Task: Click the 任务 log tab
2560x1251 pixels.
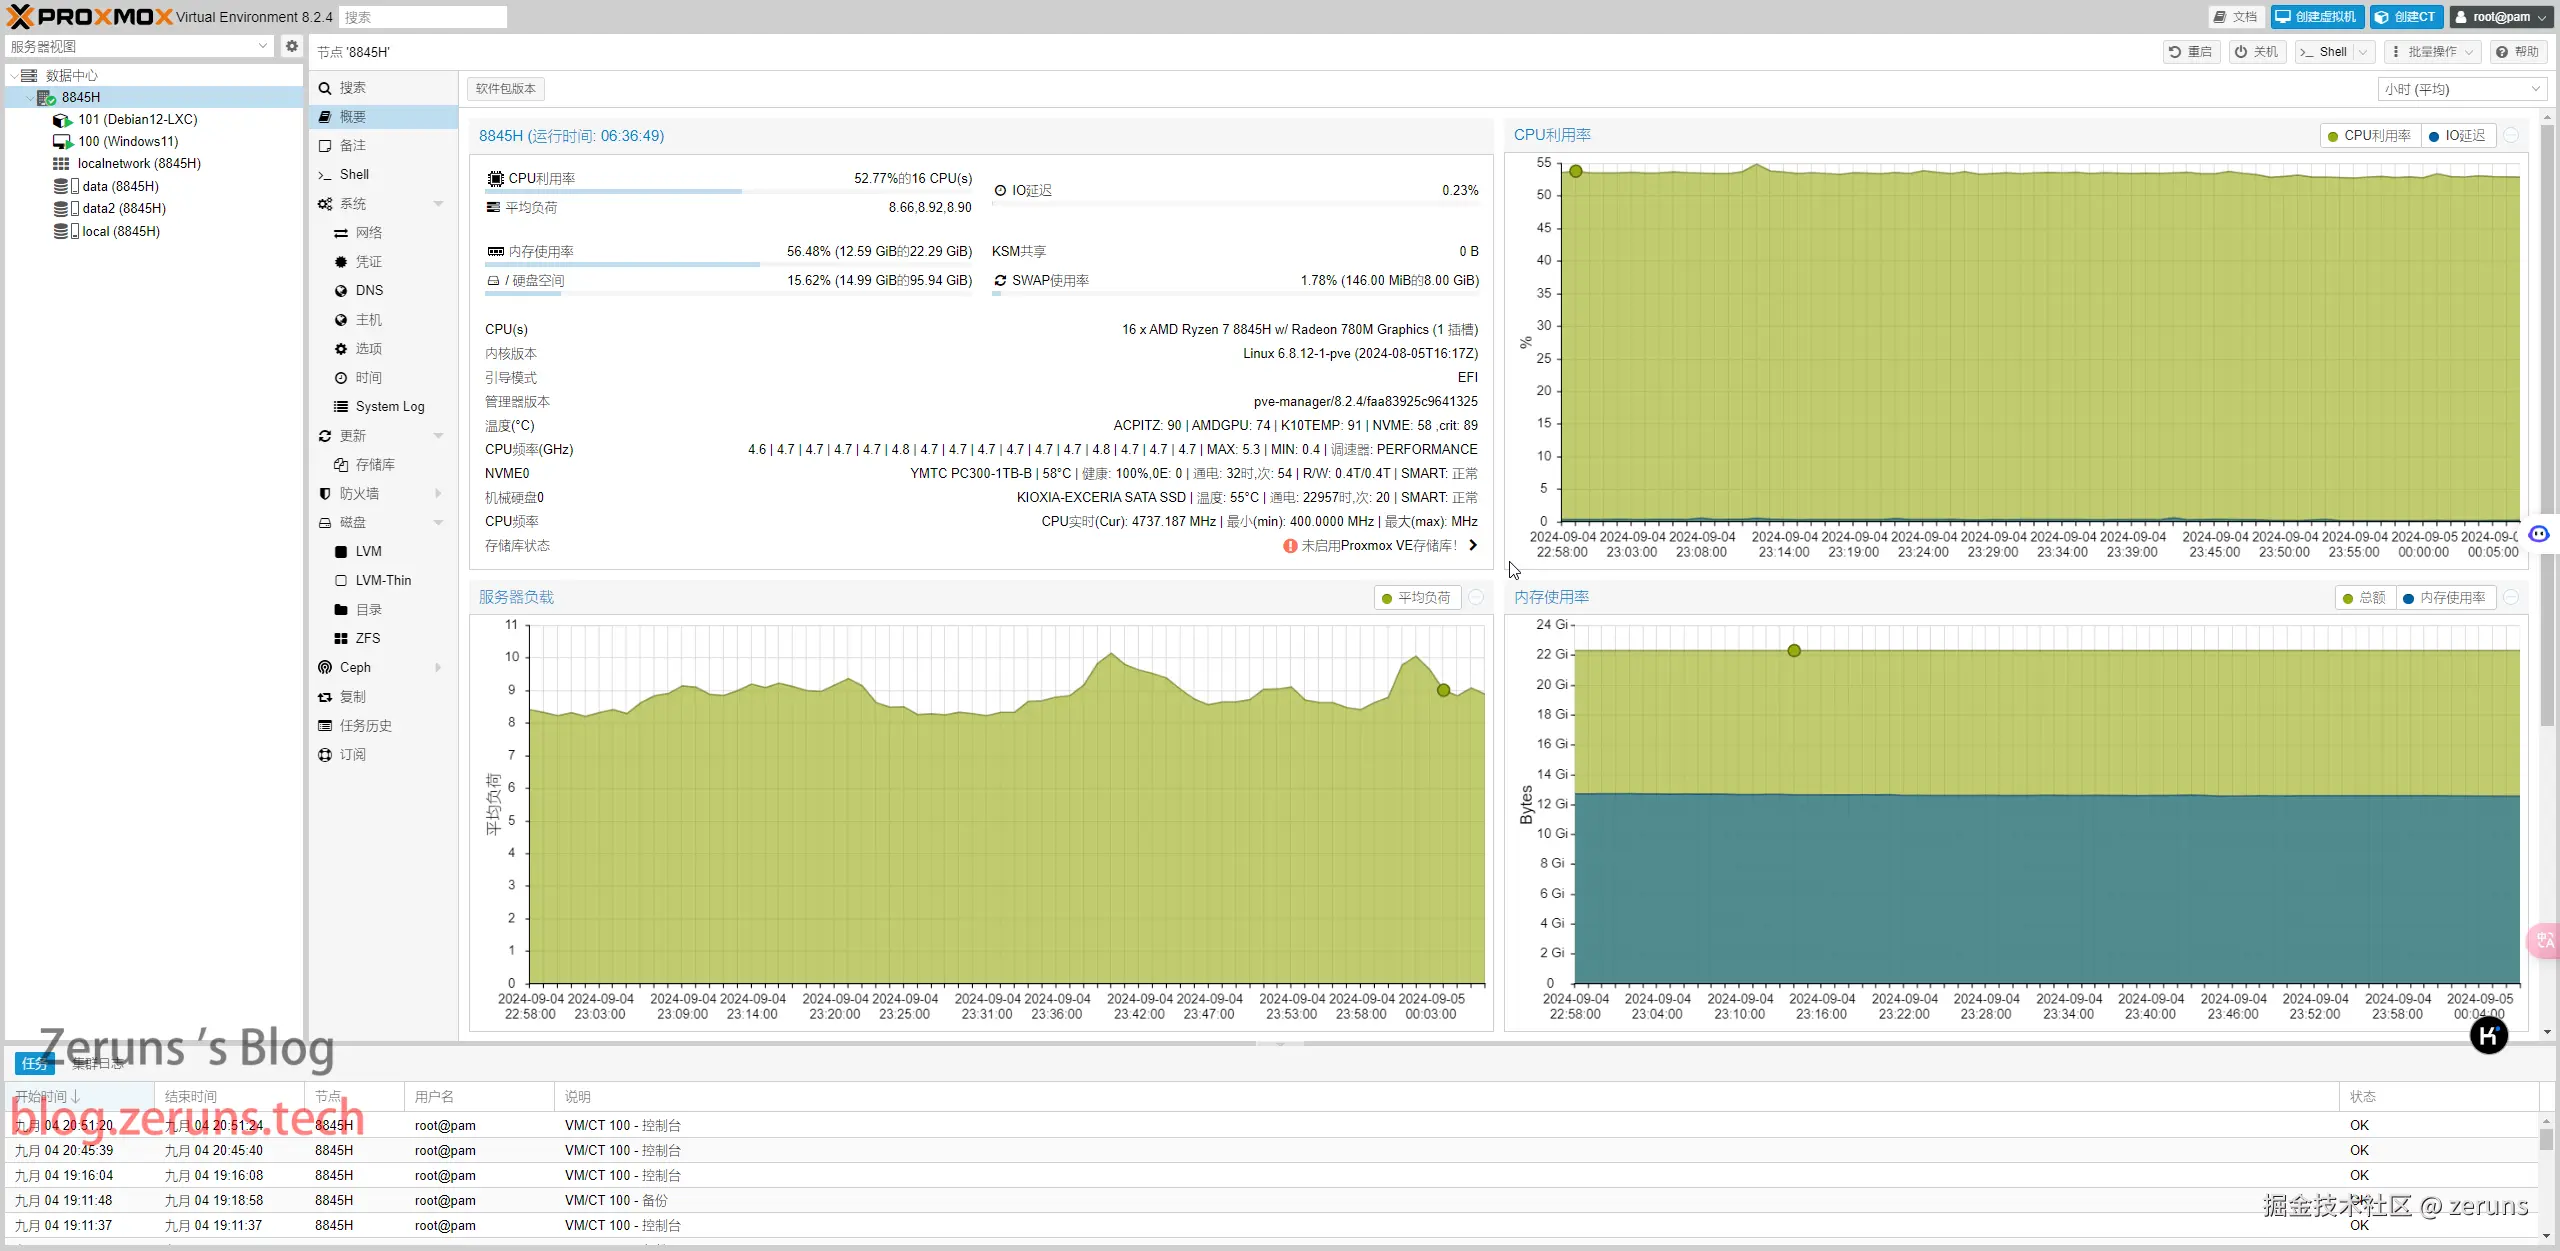Action: (34, 1063)
